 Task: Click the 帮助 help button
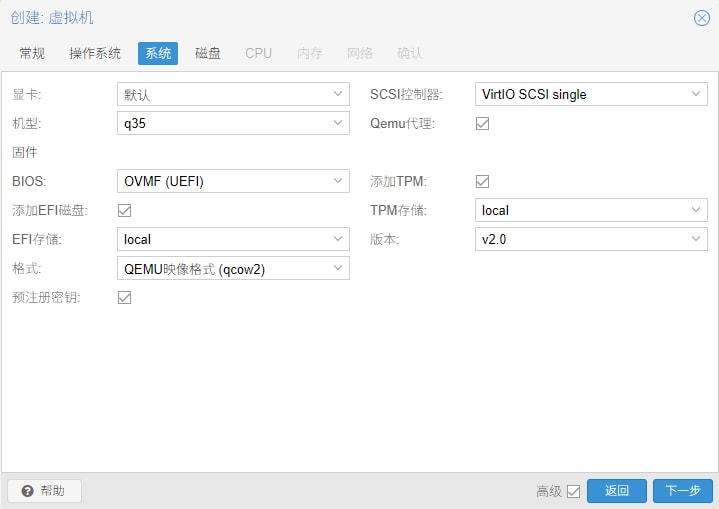[44, 491]
